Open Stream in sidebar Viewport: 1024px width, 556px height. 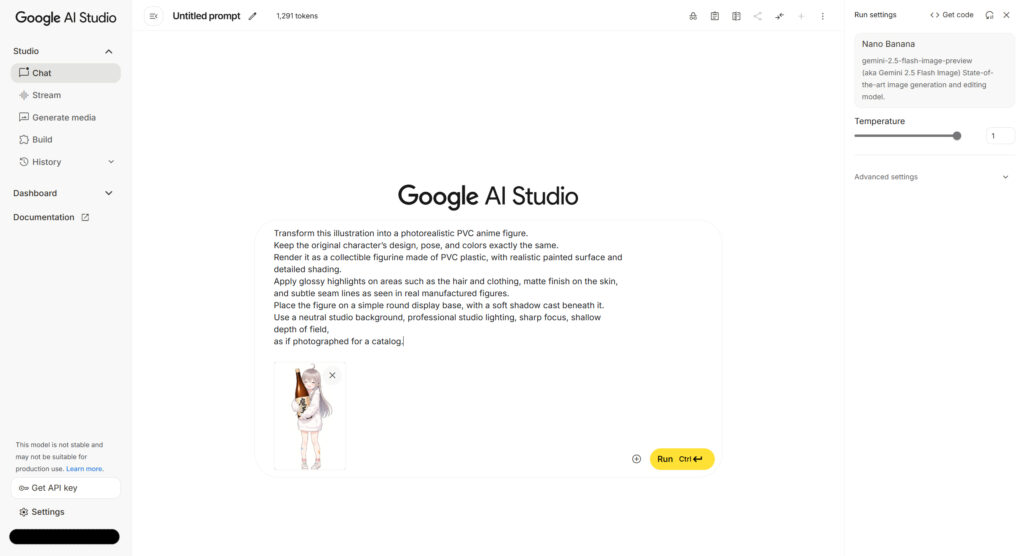pos(65,95)
